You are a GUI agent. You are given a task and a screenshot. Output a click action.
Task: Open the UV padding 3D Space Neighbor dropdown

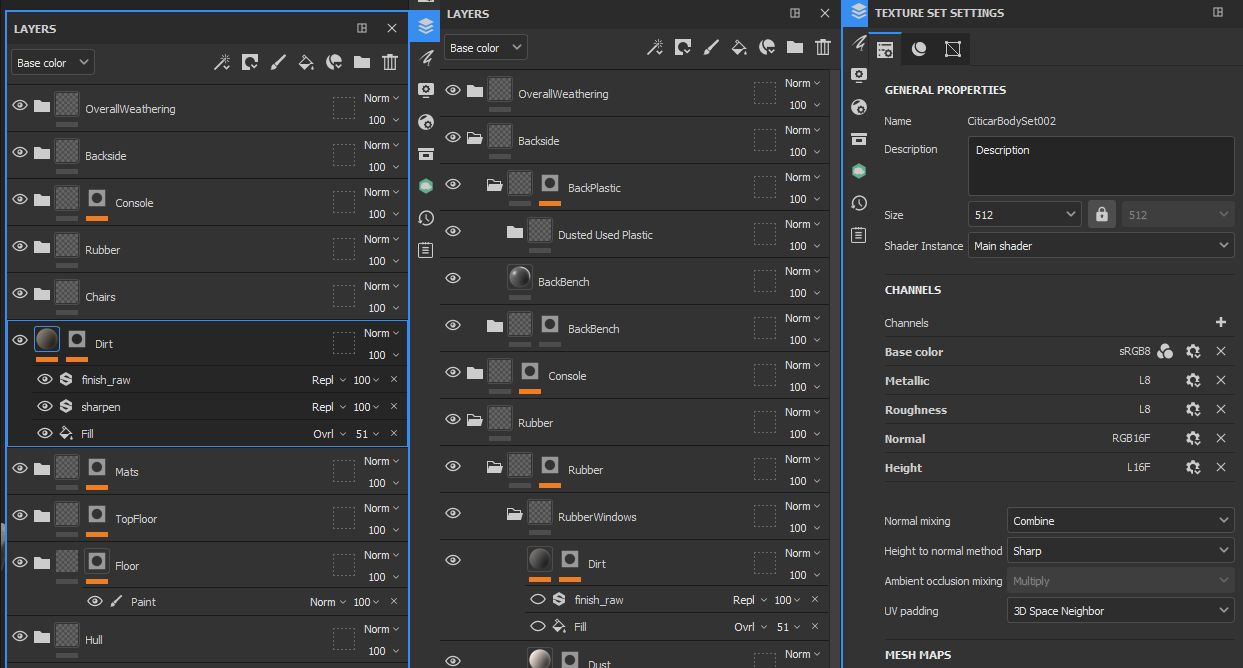click(x=1120, y=611)
